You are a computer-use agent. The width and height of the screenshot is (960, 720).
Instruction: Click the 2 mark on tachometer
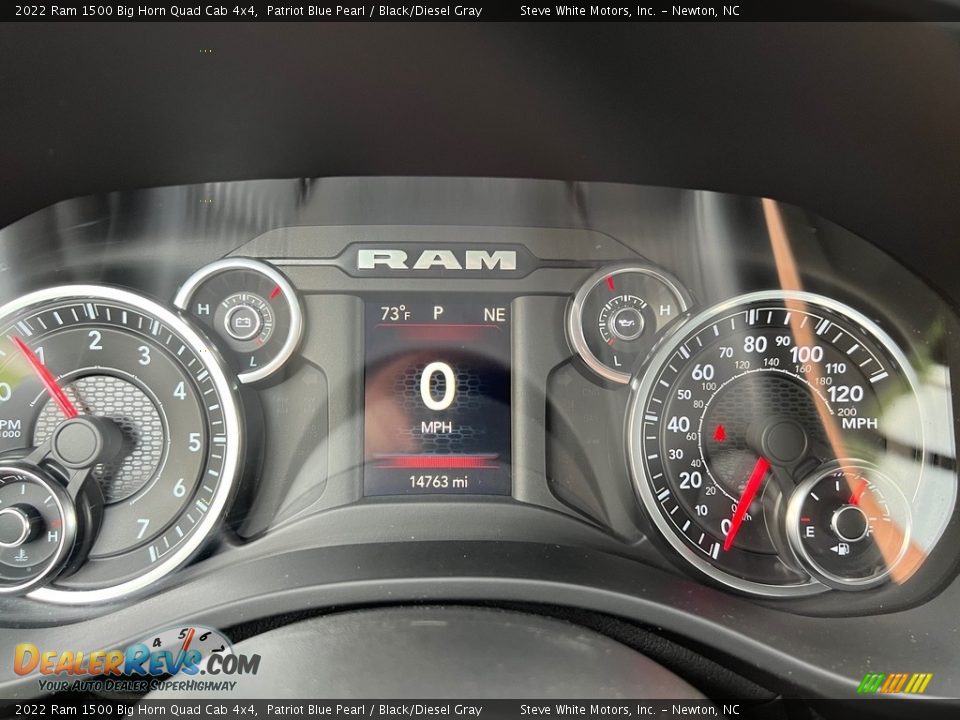tap(95, 340)
